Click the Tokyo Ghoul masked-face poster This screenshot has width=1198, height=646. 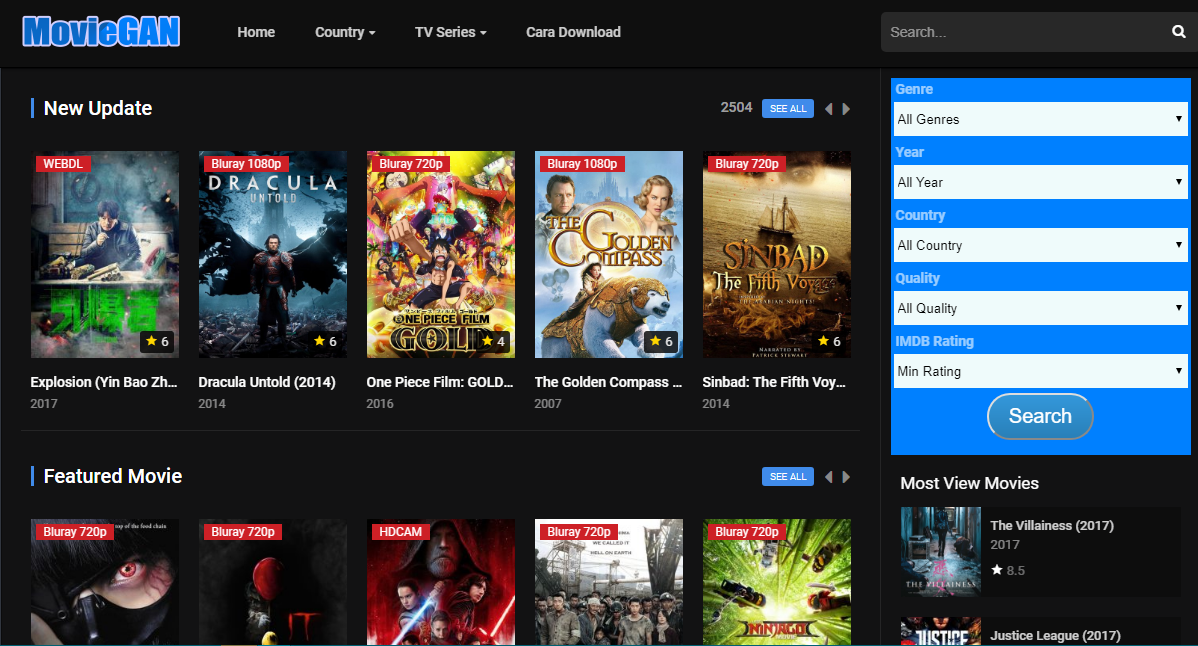pos(105,583)
